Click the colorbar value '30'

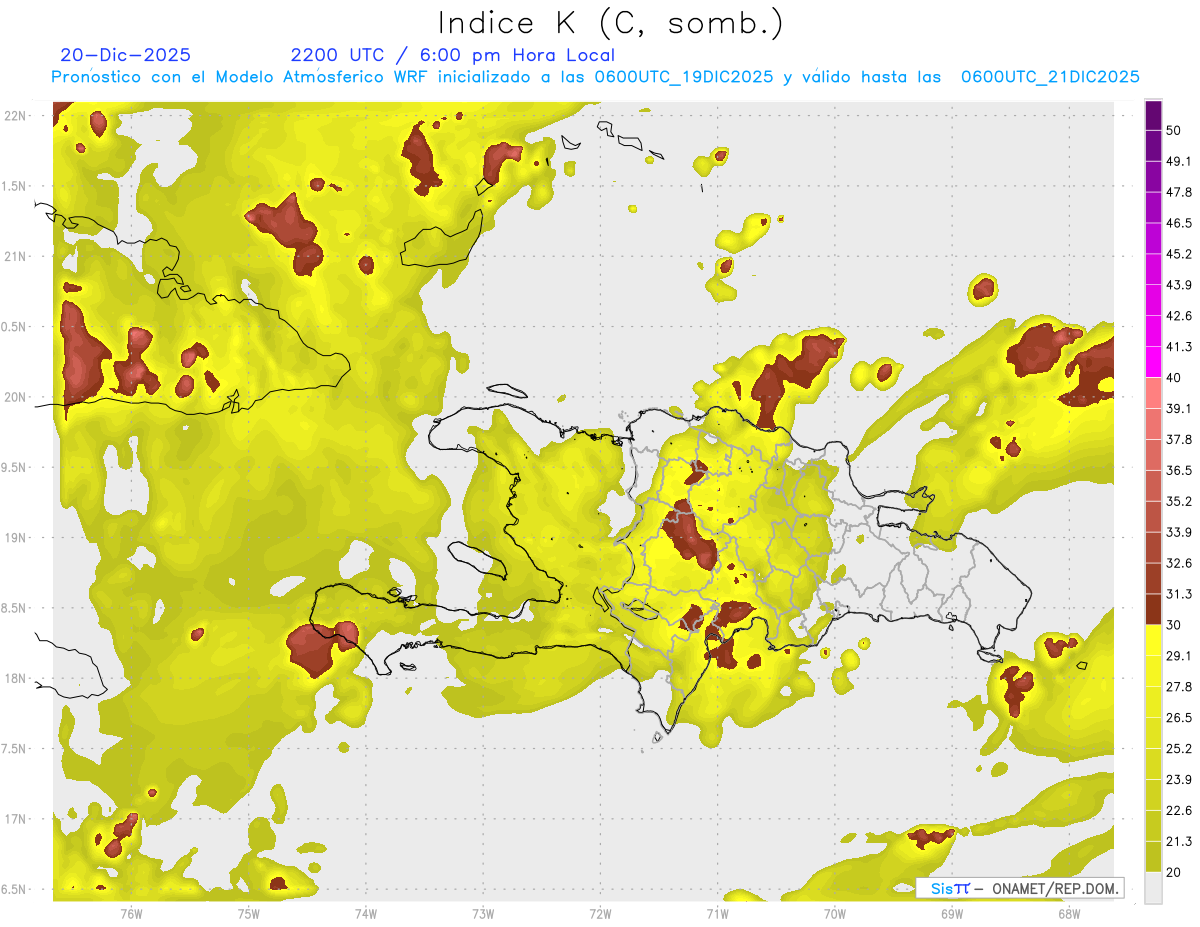[x=1175, y=625]
